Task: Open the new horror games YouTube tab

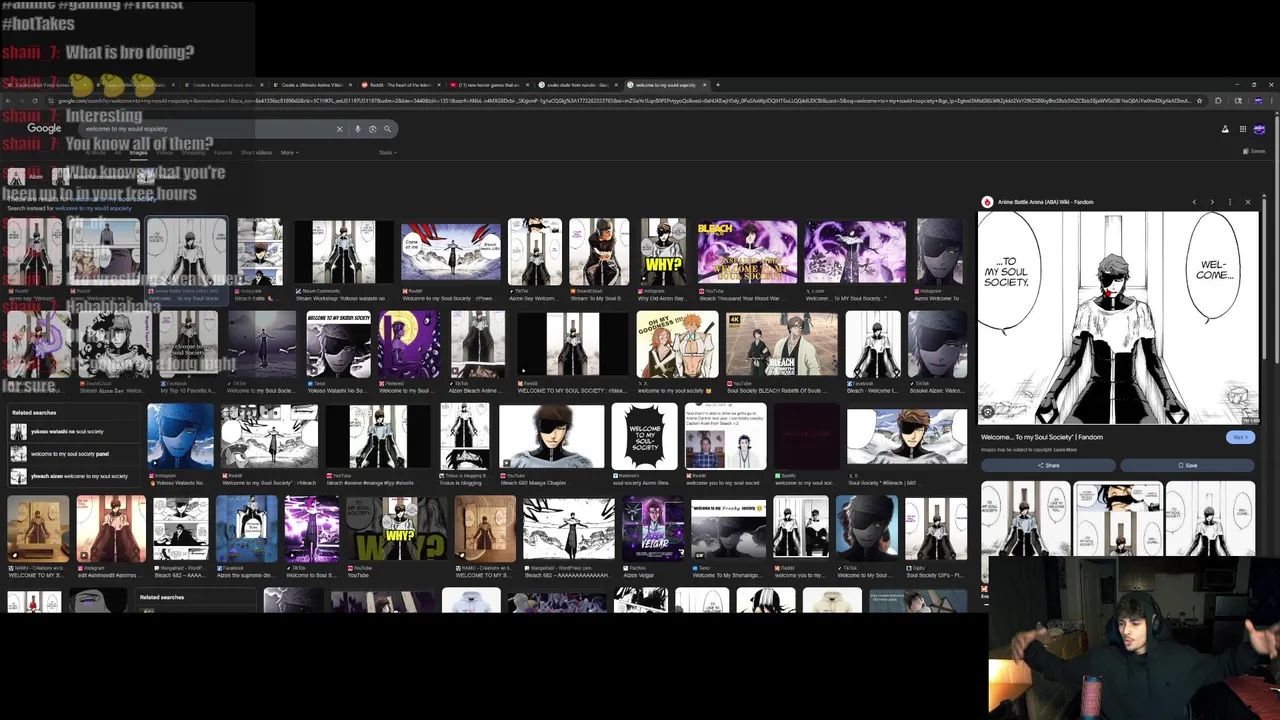Action: 488,85
